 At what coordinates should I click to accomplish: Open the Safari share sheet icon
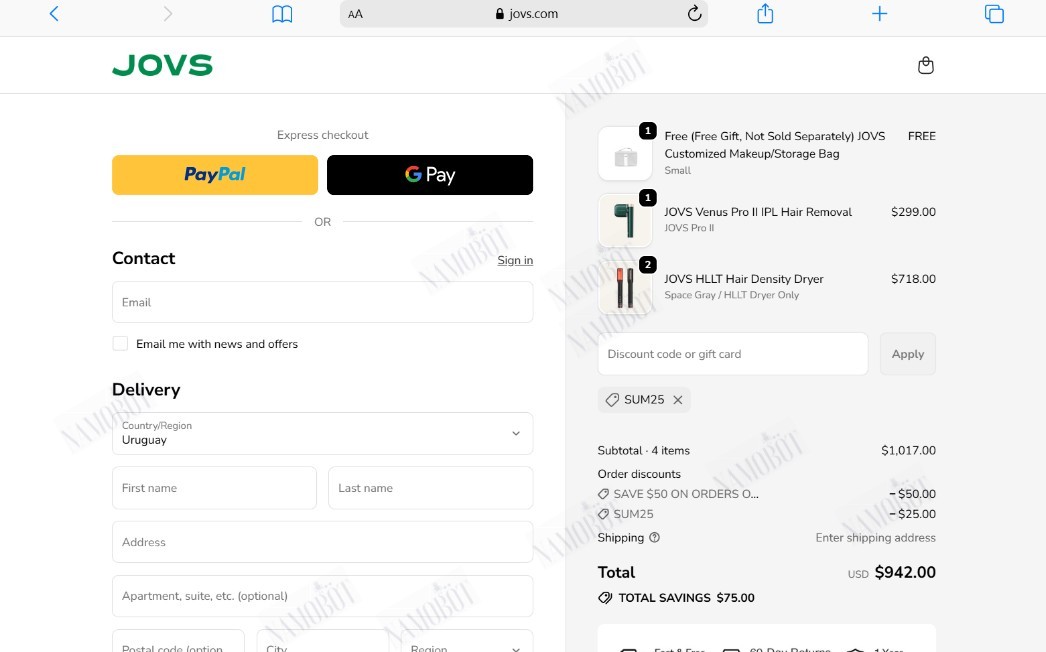click(765, 13)
